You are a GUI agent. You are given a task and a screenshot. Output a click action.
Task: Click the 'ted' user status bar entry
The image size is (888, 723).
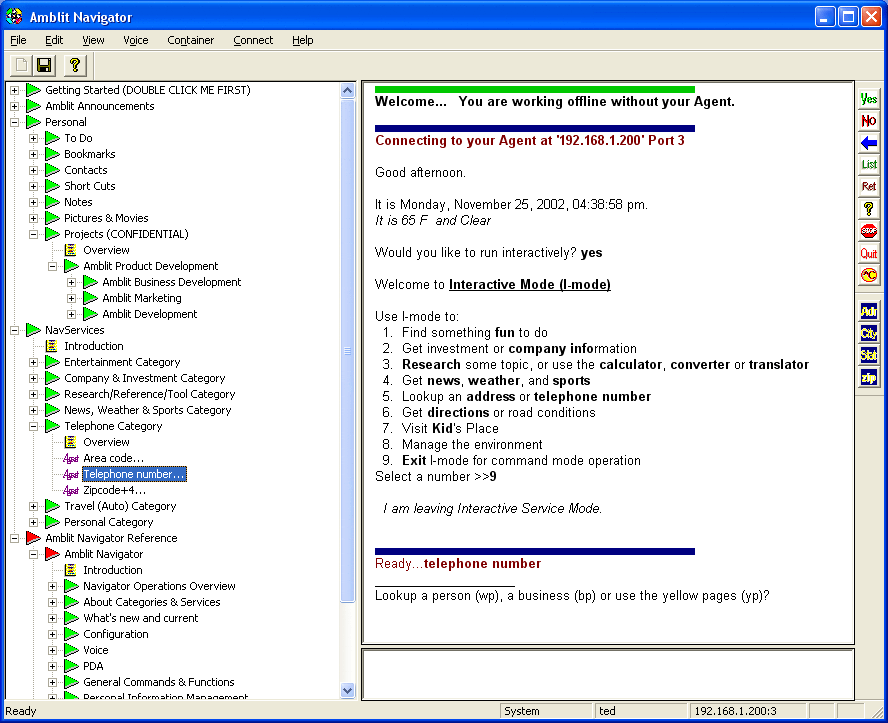(x=640, y=711)
